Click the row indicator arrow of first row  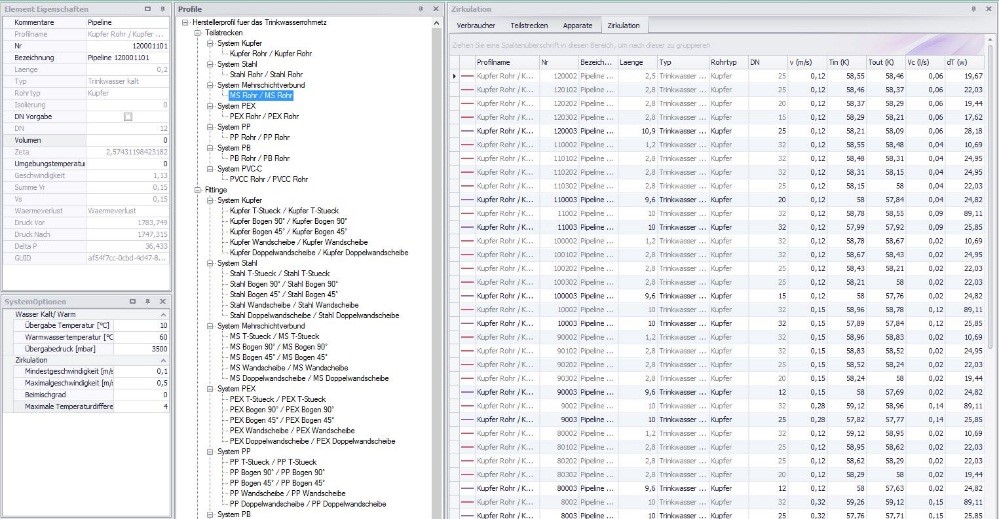coord(454,76)
